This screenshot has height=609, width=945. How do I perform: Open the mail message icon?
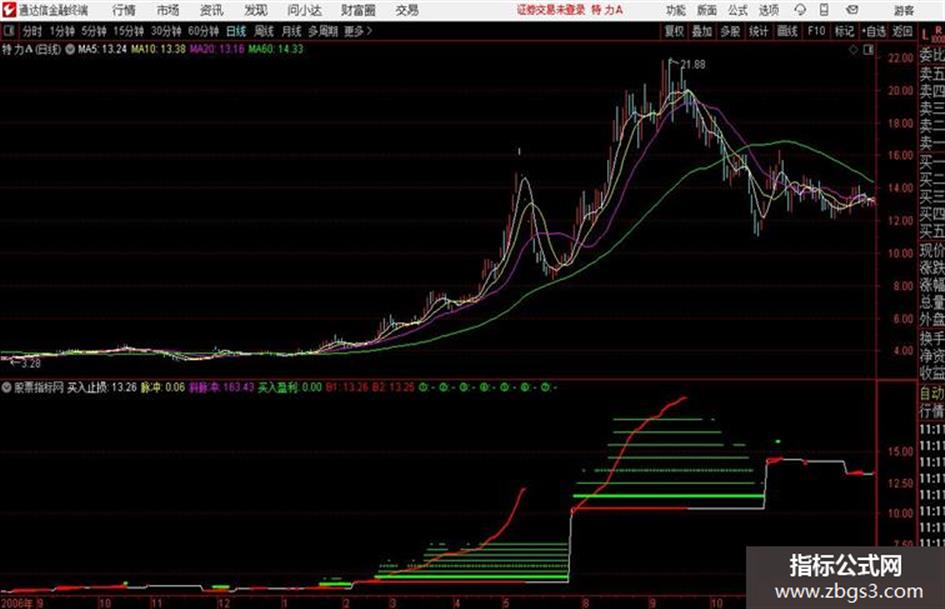(x=852, y=10)
